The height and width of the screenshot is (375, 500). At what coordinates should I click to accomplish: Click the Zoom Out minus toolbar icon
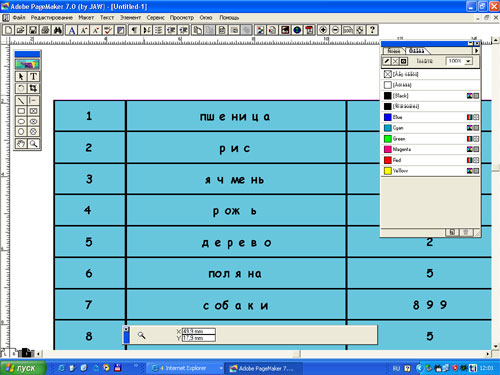[x=335, y=30]
